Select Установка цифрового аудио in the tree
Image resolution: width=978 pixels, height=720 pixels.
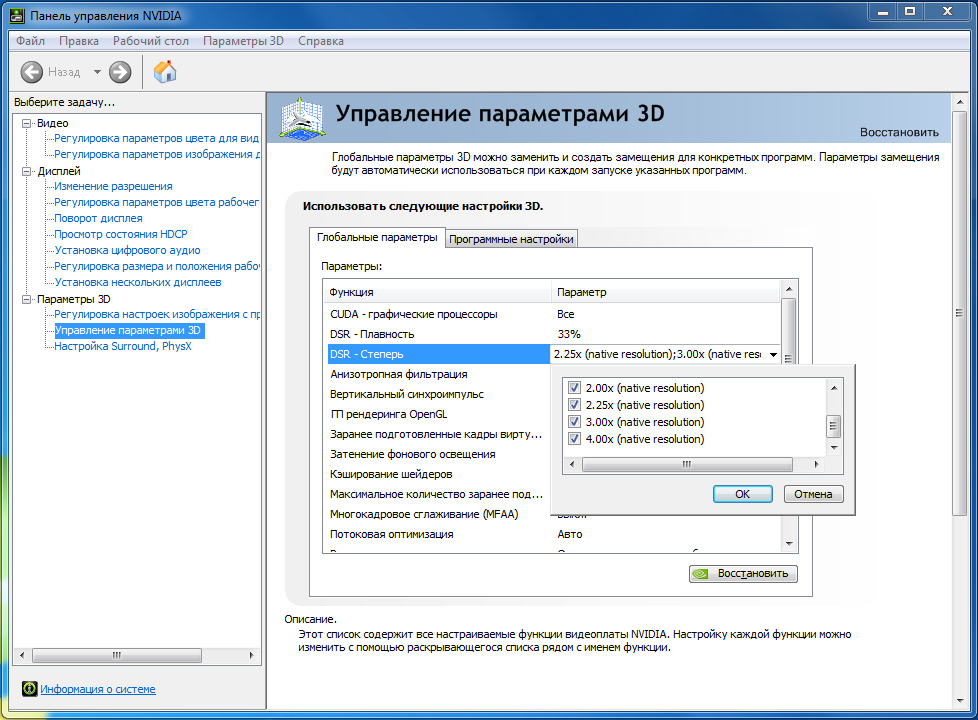pyautogui.click(x=127, y=250)
